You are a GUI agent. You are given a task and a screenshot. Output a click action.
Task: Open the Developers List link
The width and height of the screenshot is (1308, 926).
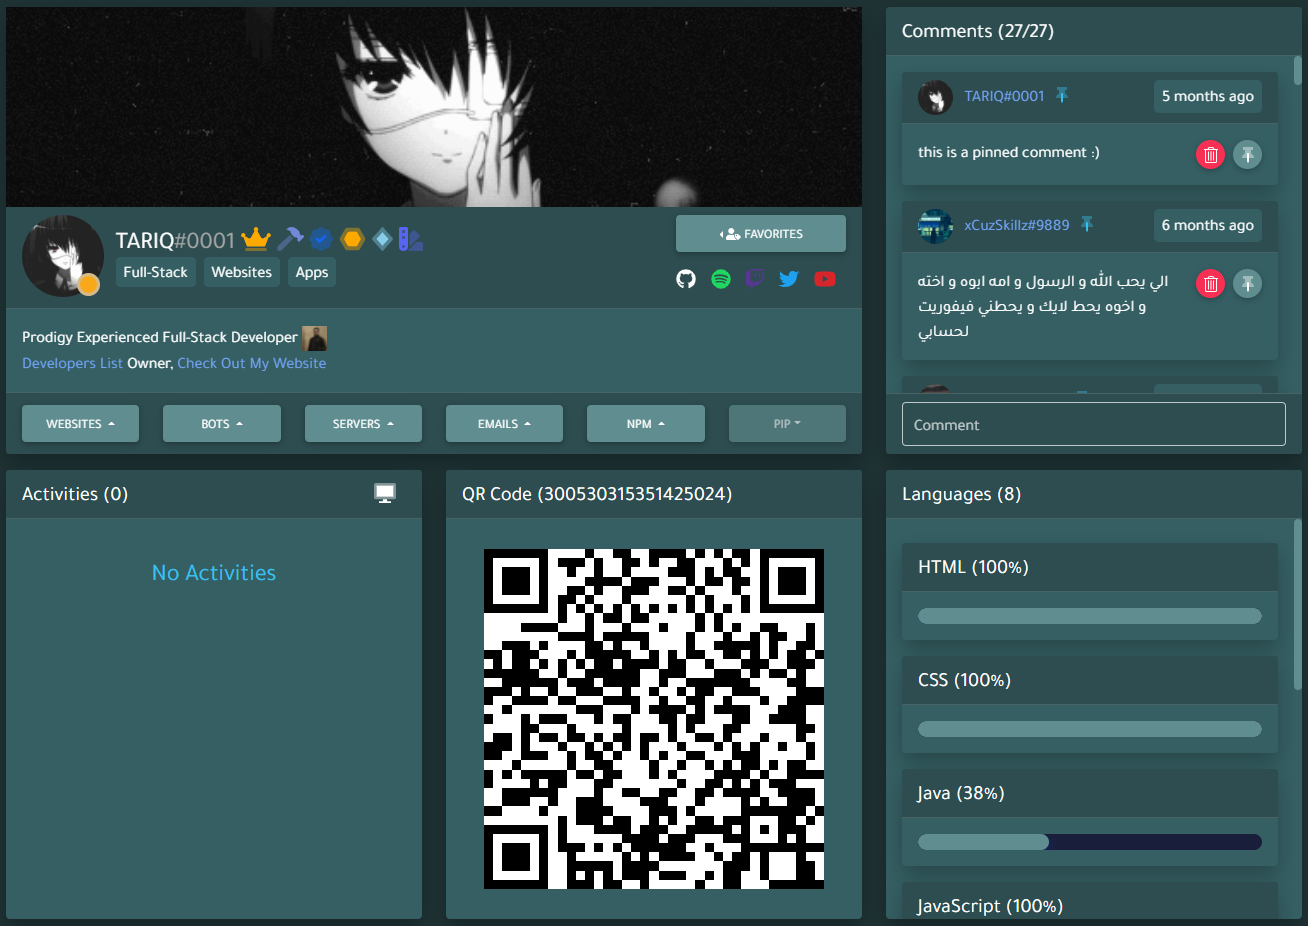click(x=73, y=363)
